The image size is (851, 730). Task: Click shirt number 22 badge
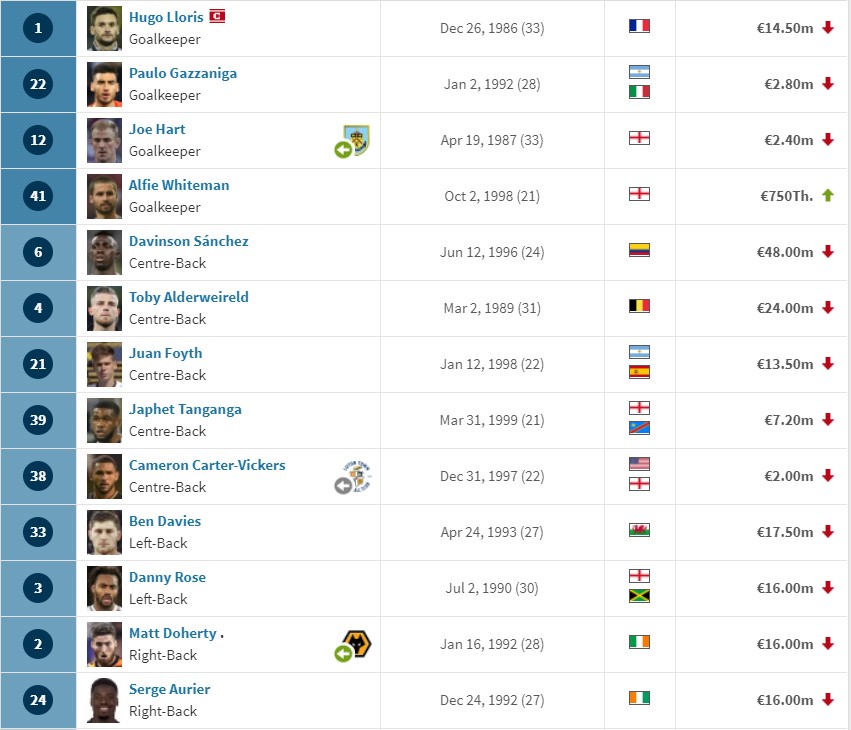tap(38, 84)
